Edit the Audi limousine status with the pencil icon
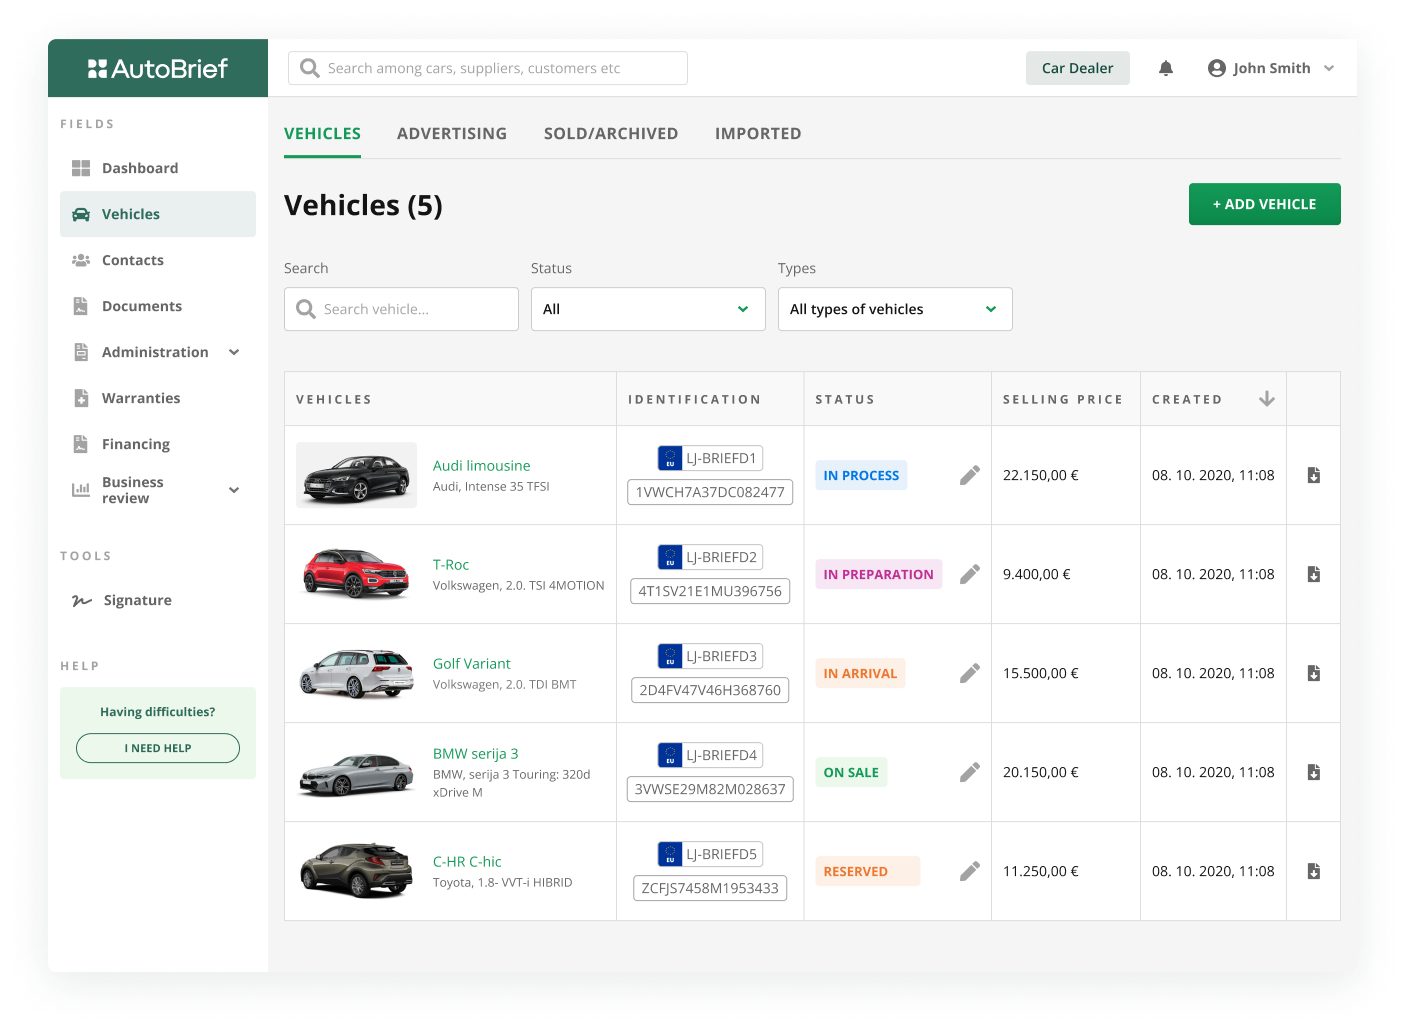Viewport: 1405px width, 1030px height. pos(968,474)
